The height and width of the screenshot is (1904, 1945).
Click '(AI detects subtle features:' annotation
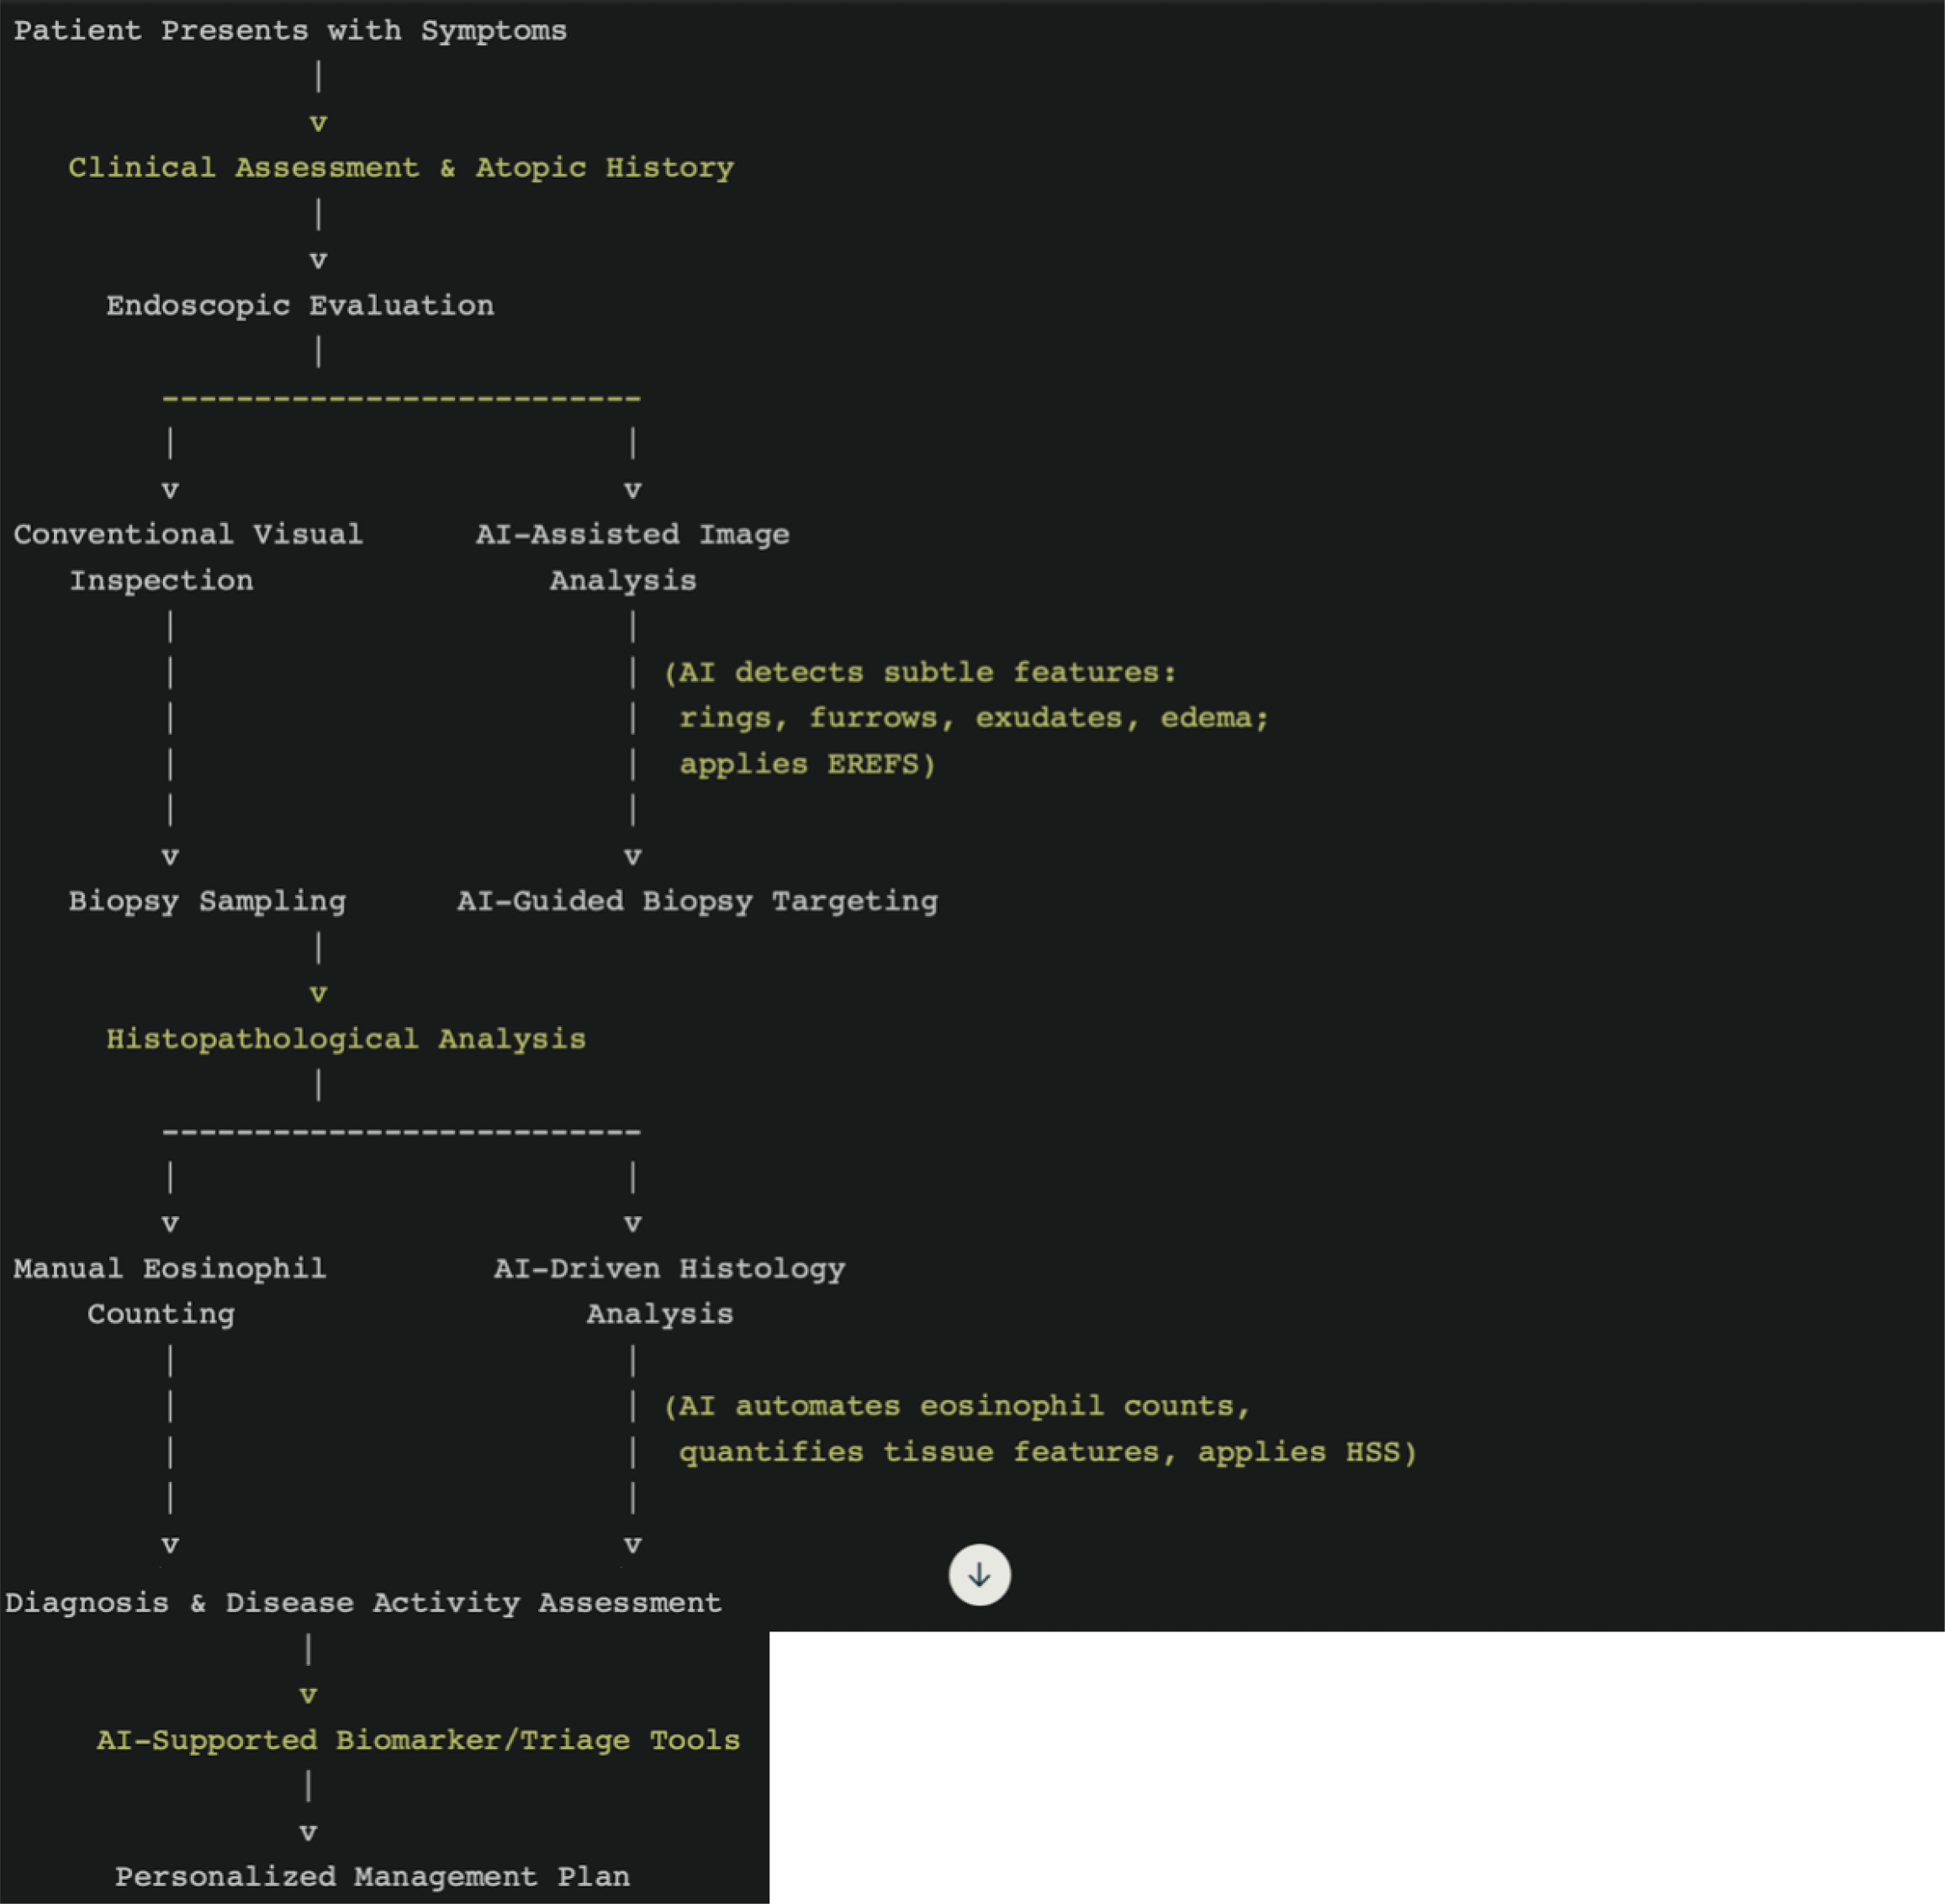click(x=920, y=672)
